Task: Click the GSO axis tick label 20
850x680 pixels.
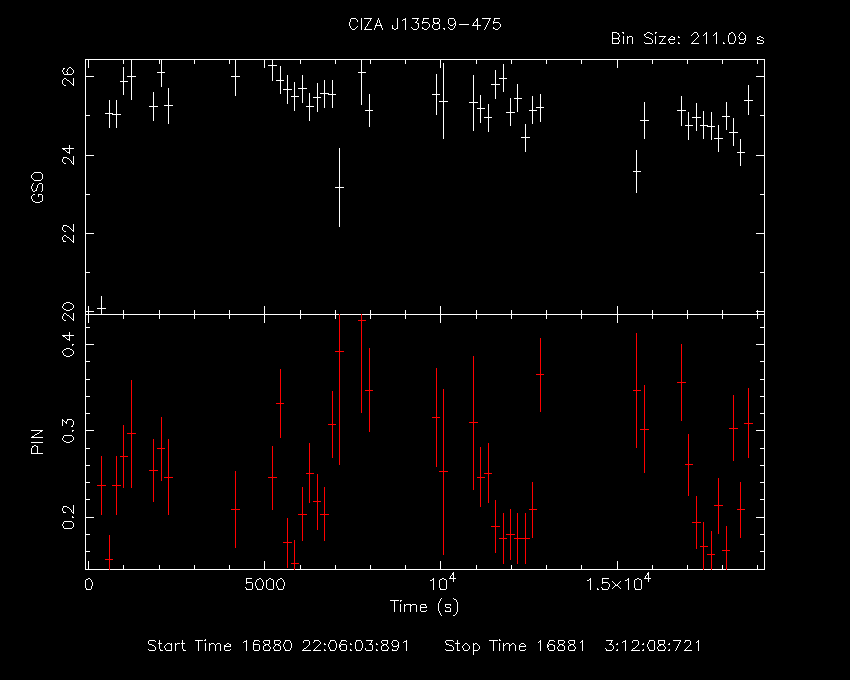Action: coord(68,311)
